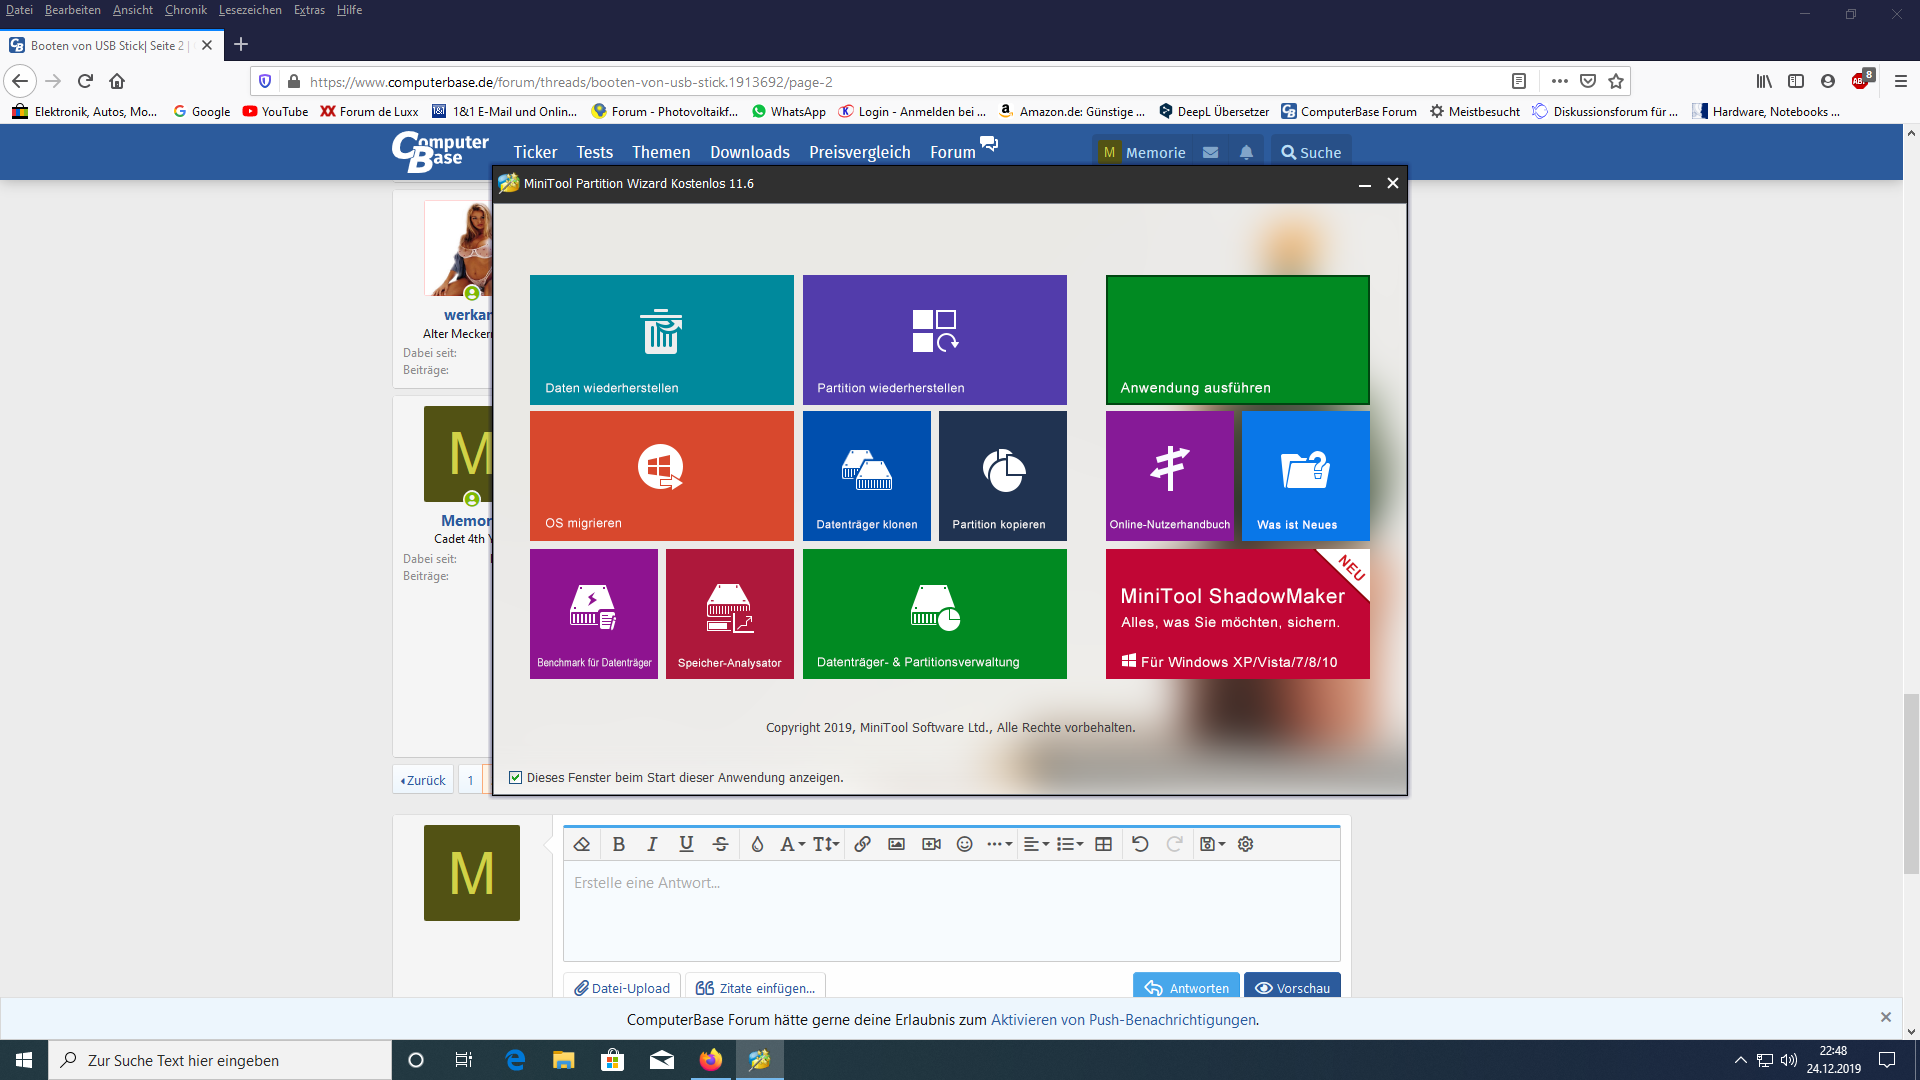Click the Push-Benachrichtigungen activation link
Viewport: 1920px width, 1080px height.
click(x=1123, y=1020)
